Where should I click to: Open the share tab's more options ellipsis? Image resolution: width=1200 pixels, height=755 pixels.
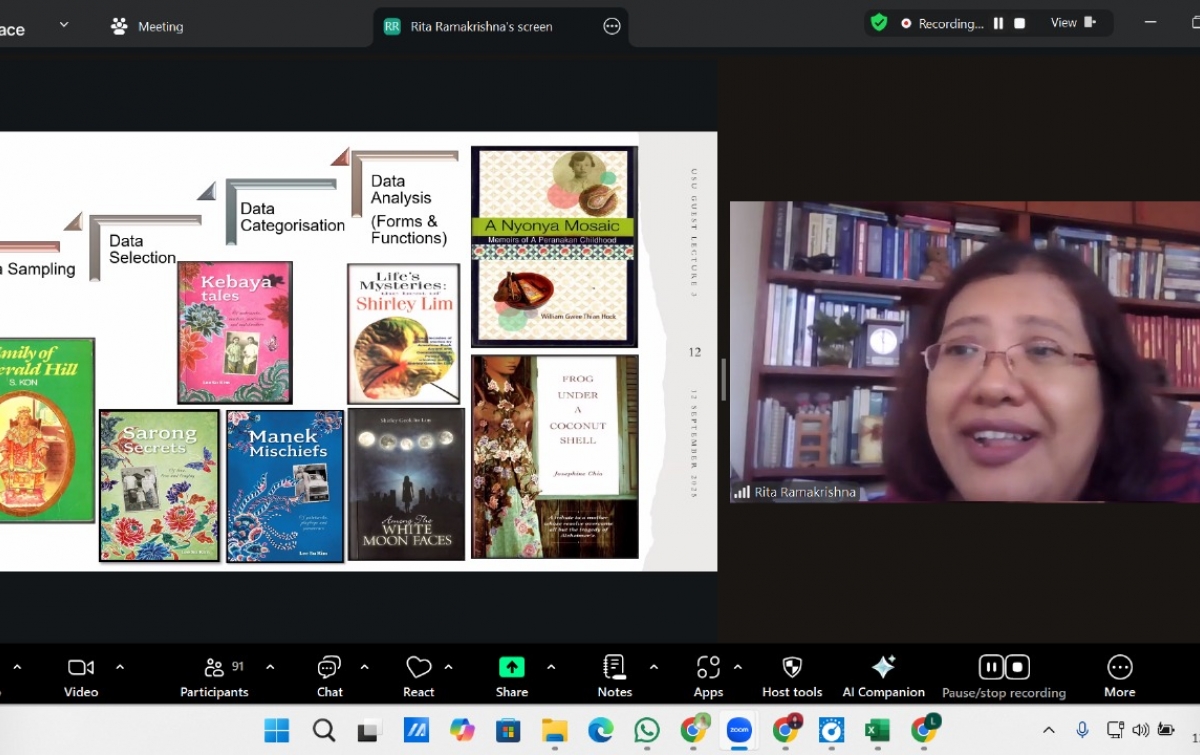pos(612,27)
